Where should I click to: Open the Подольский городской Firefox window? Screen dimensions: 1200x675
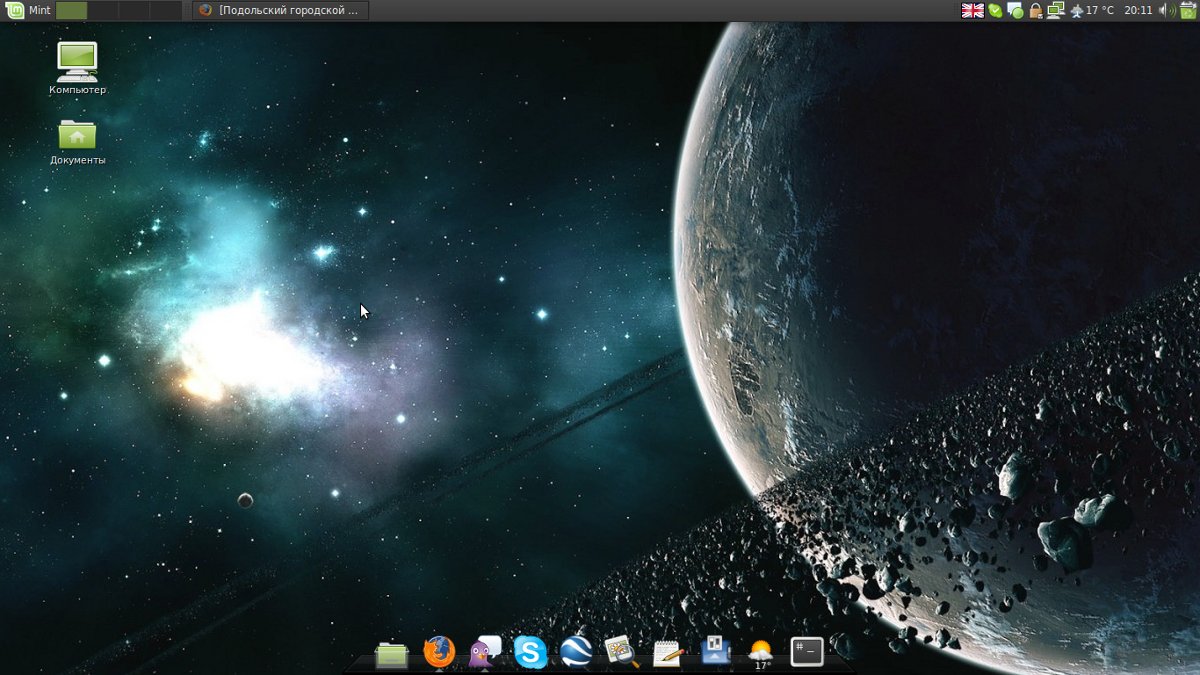click(x=280, y=11)
